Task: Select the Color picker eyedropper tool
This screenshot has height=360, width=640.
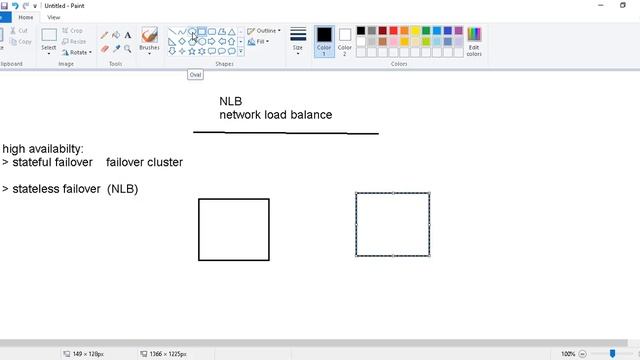Action: tap(117, 49)
